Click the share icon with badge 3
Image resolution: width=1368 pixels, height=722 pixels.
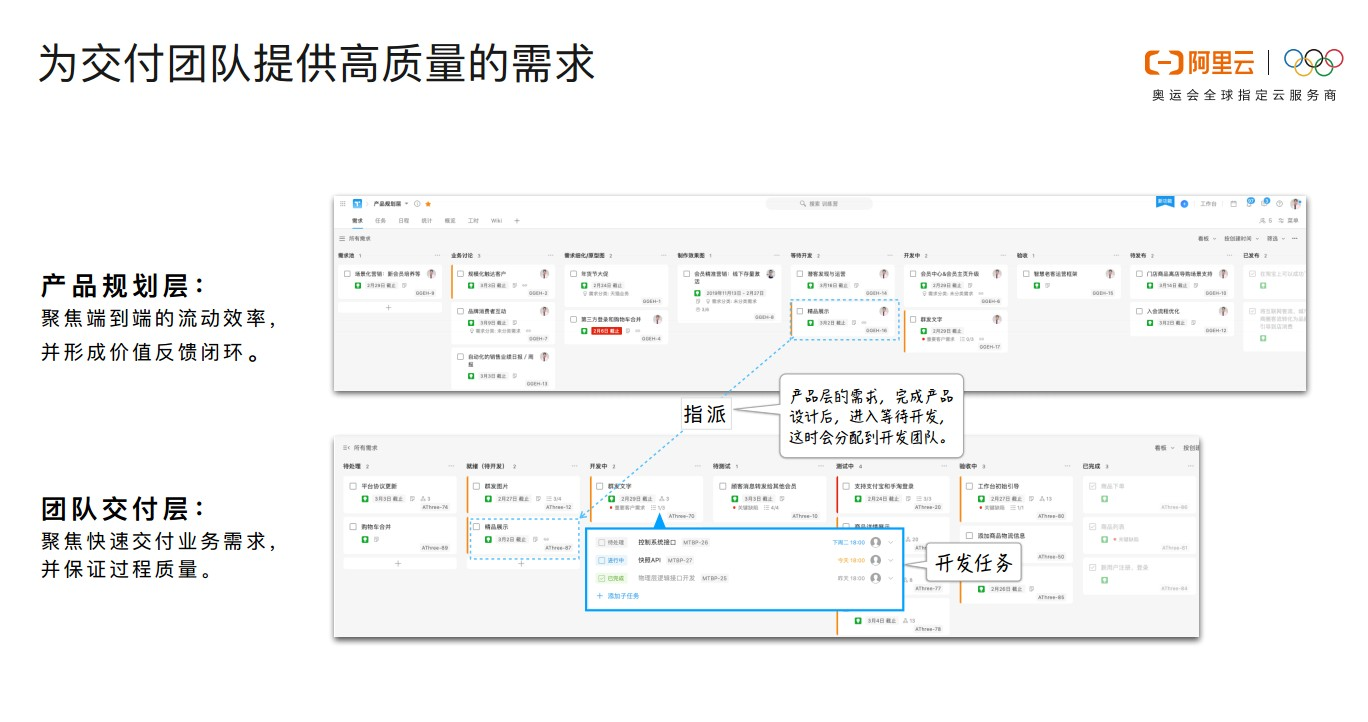click(1264, 203)
